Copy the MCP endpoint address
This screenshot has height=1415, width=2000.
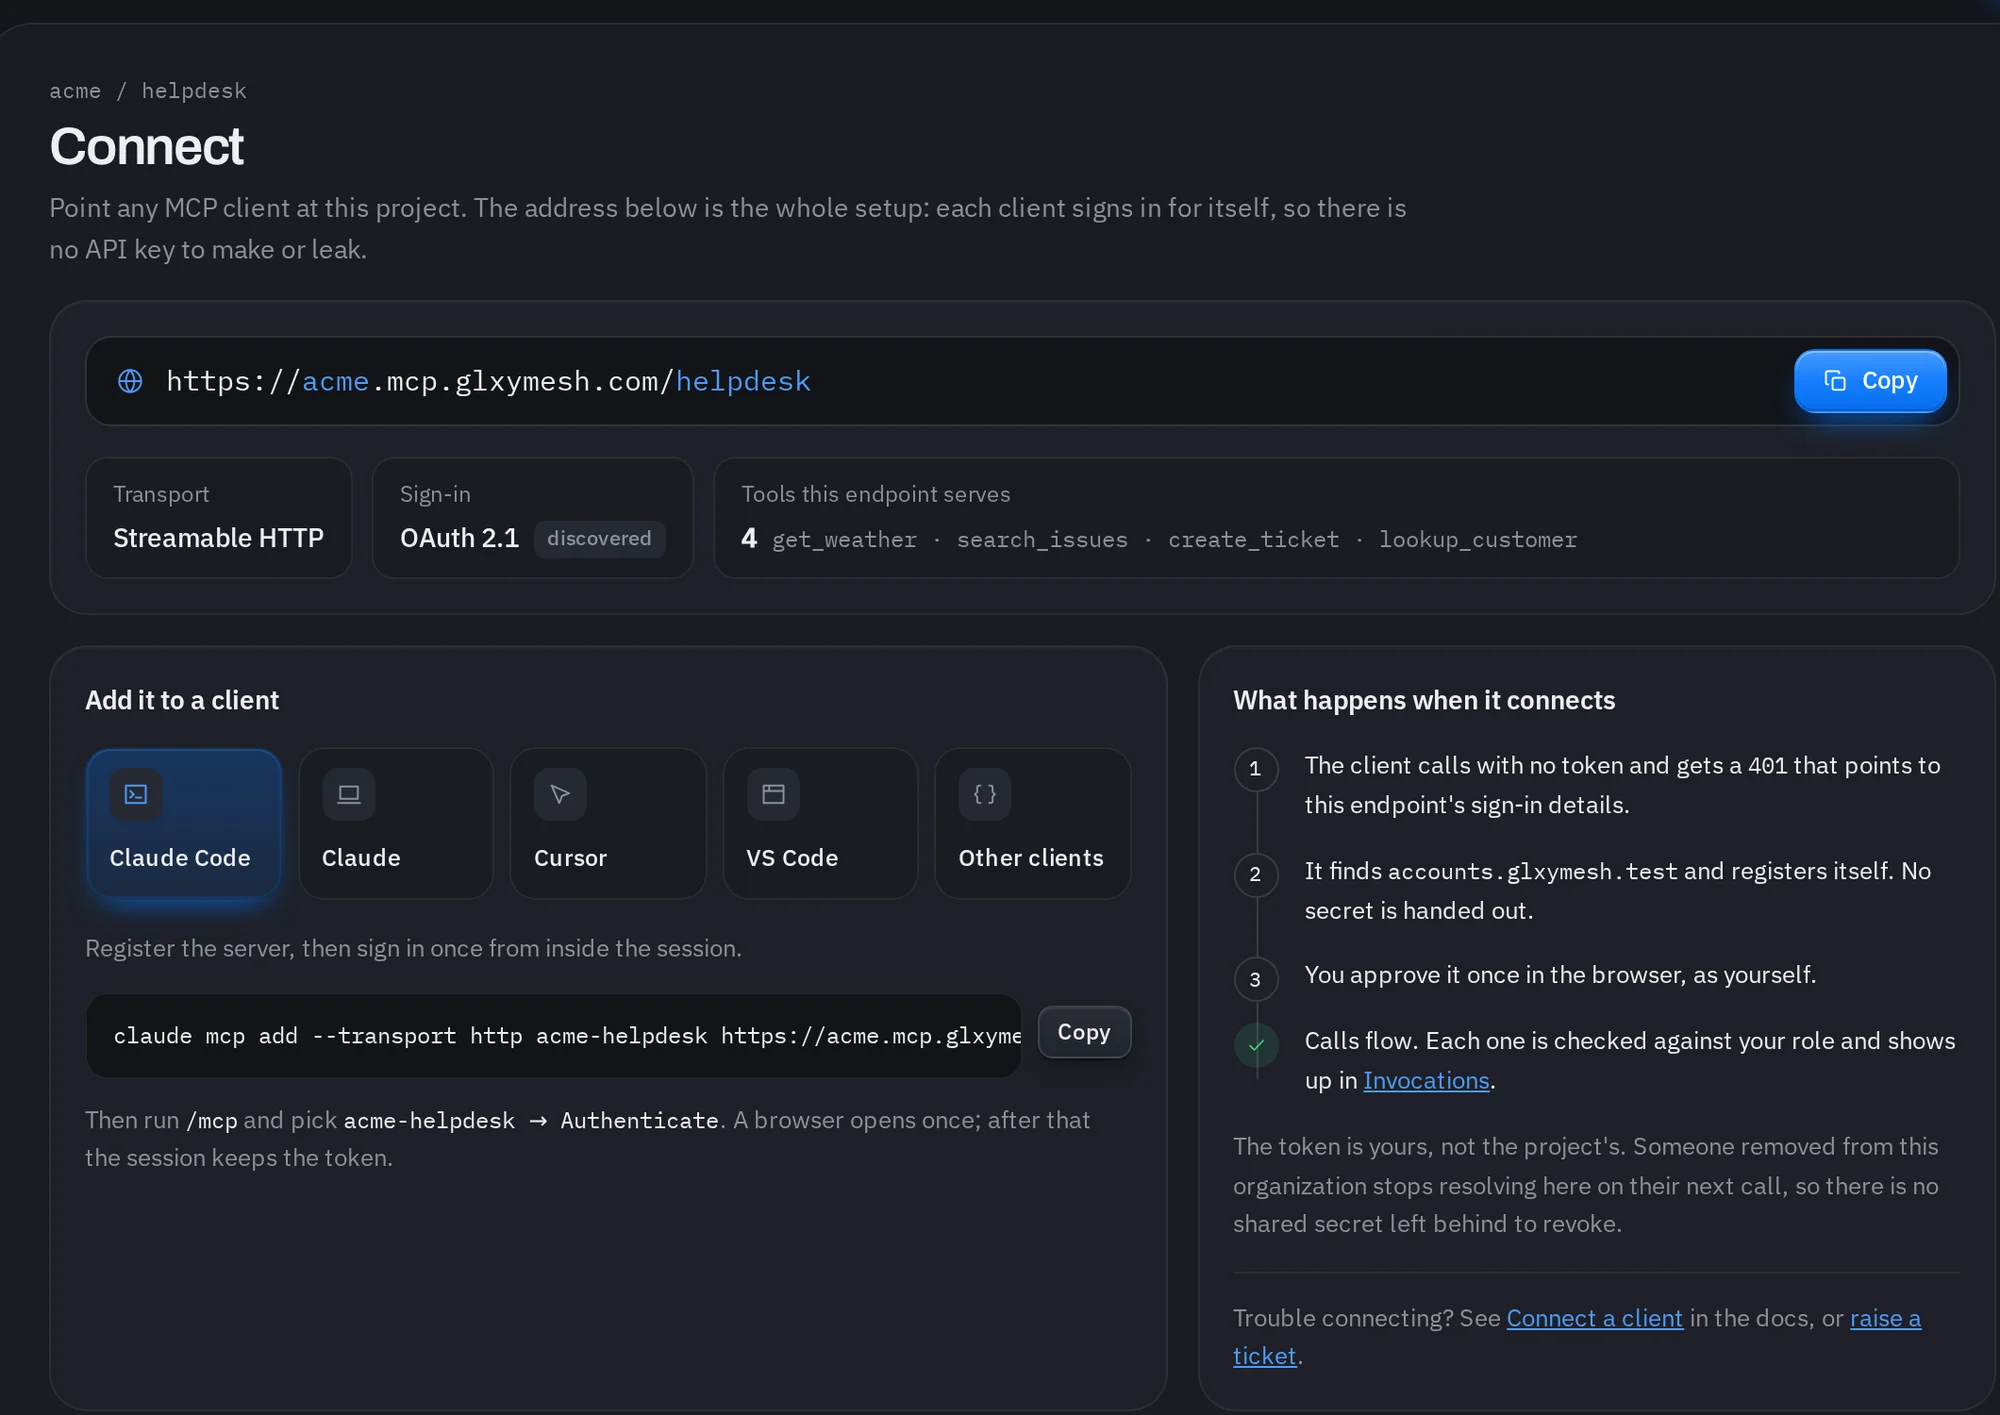1870,381
